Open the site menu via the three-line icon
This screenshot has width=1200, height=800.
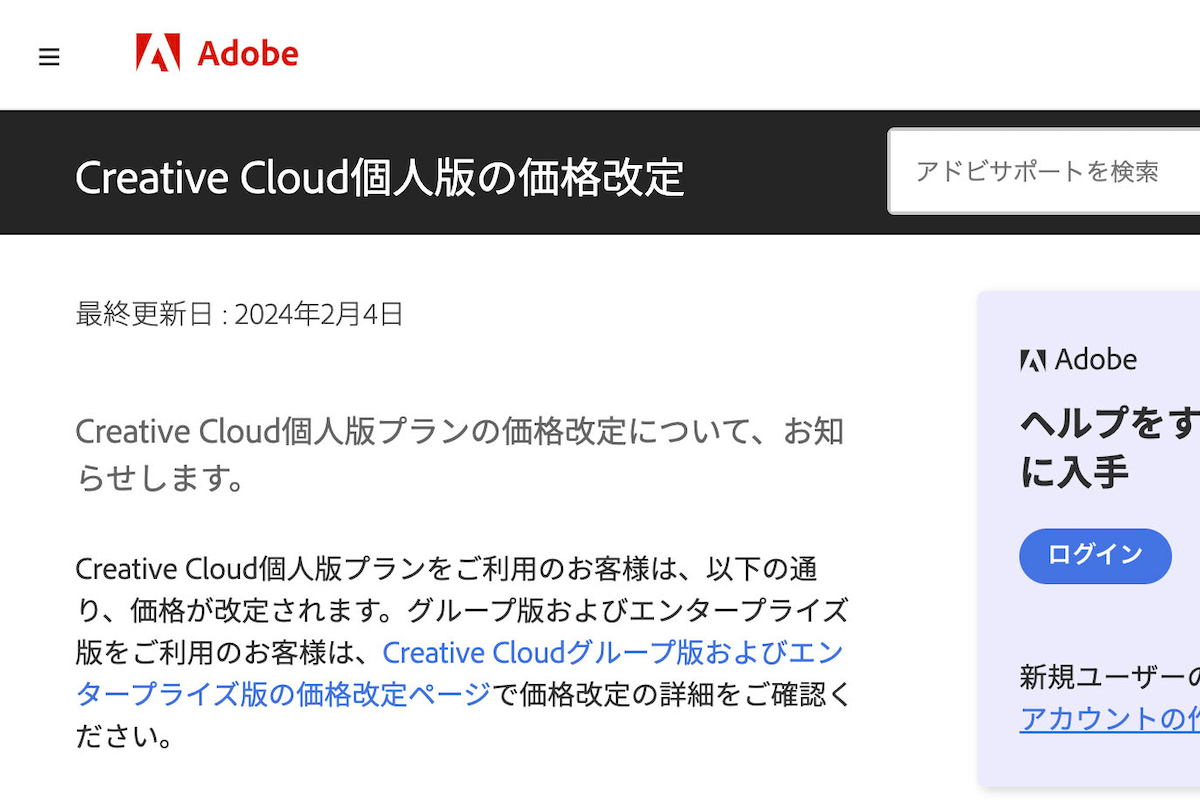click(x=49, y=57)
